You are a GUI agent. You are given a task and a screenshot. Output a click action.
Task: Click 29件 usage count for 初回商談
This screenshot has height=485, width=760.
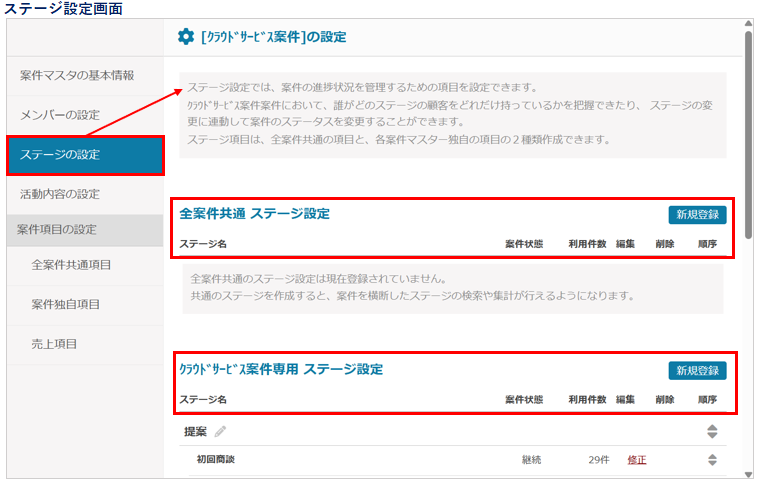[599, 460]
